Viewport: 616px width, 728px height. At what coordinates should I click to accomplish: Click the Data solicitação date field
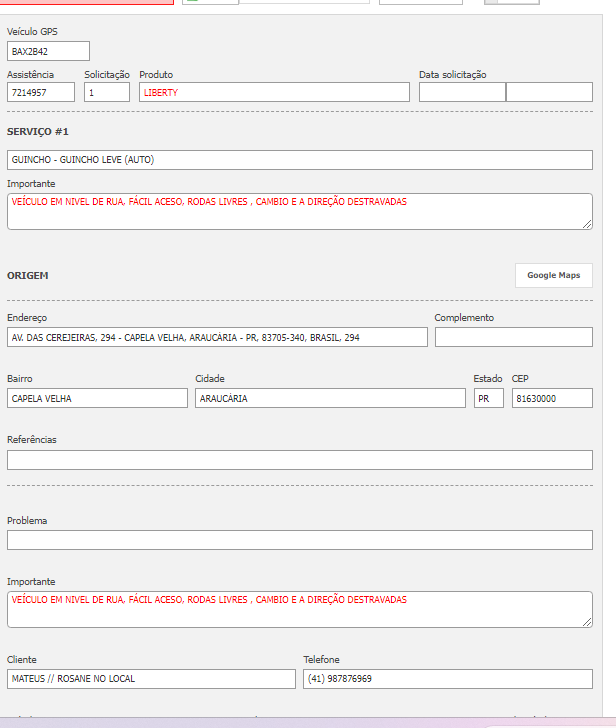point(462,92)
